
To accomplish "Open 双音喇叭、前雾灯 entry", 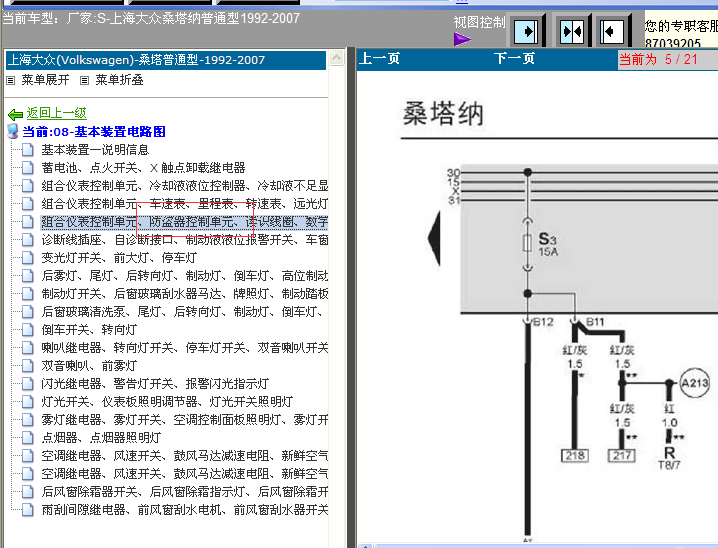I will (89, 365).
